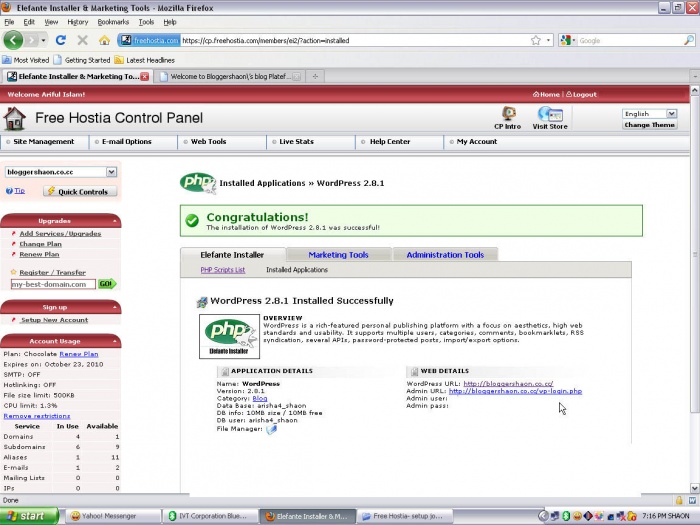Image resolution: width=700 pixels, height=525 pixels.
Task: Click the search magnifier icon
Action: 689,40
